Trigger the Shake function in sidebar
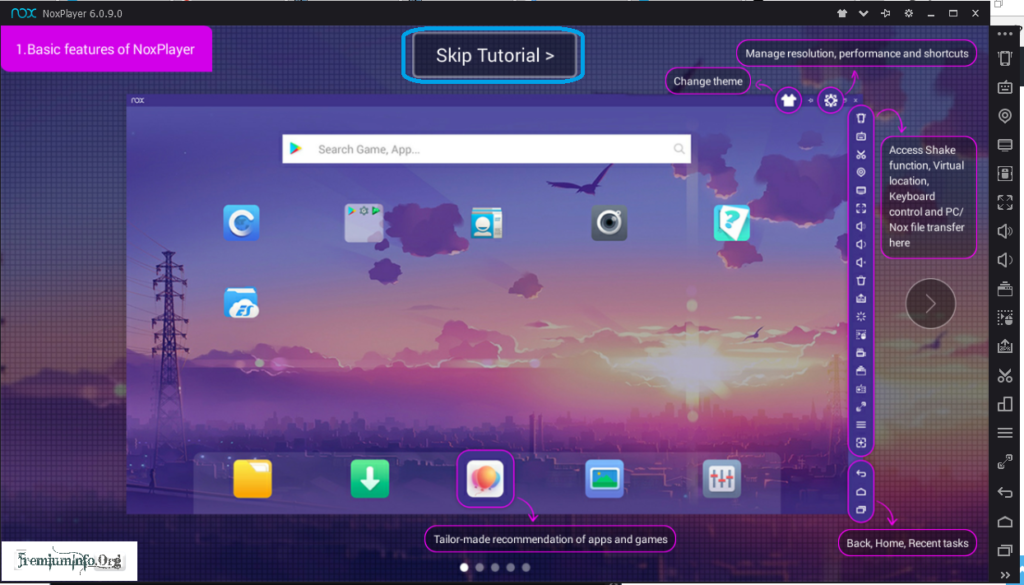The width and height of the screenshot is (1024, 585). pos(1004,59)
